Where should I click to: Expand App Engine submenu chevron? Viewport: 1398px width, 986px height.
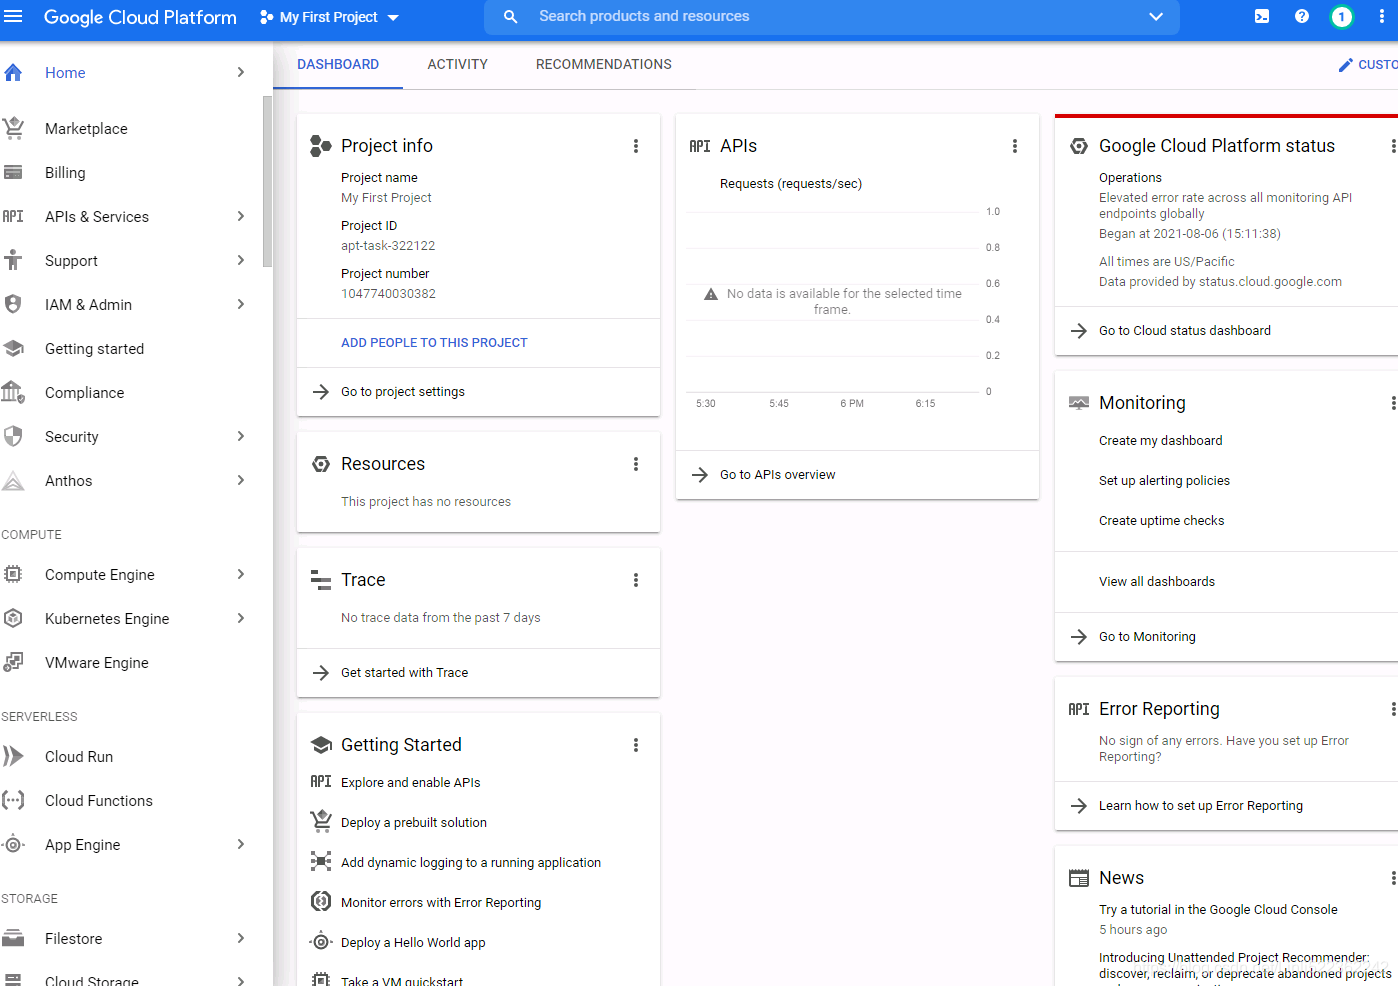coord(241,844)
